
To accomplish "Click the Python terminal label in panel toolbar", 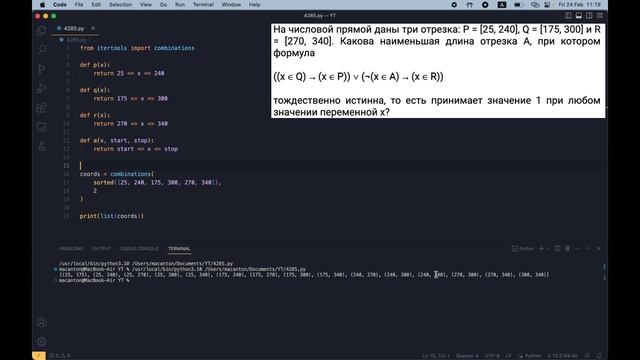I will click(523, 249).
